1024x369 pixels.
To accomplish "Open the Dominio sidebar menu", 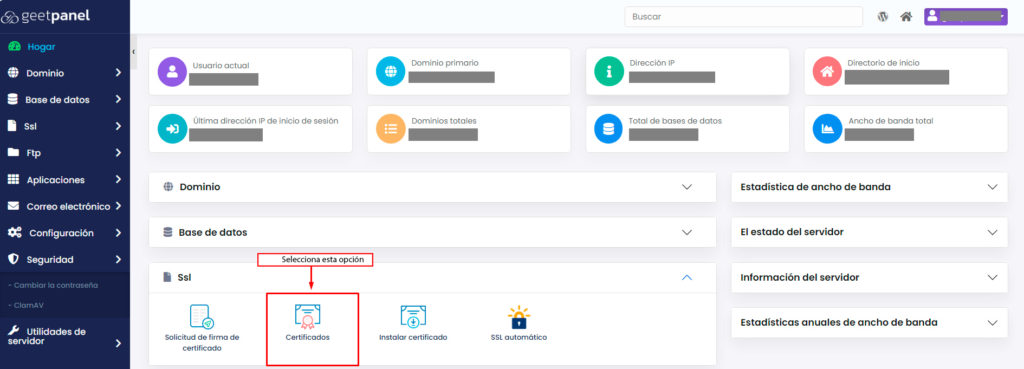I will [x=65, y=73].
